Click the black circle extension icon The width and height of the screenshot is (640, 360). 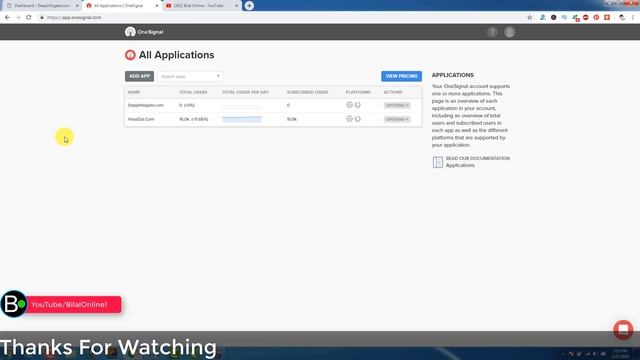(553, 18)
